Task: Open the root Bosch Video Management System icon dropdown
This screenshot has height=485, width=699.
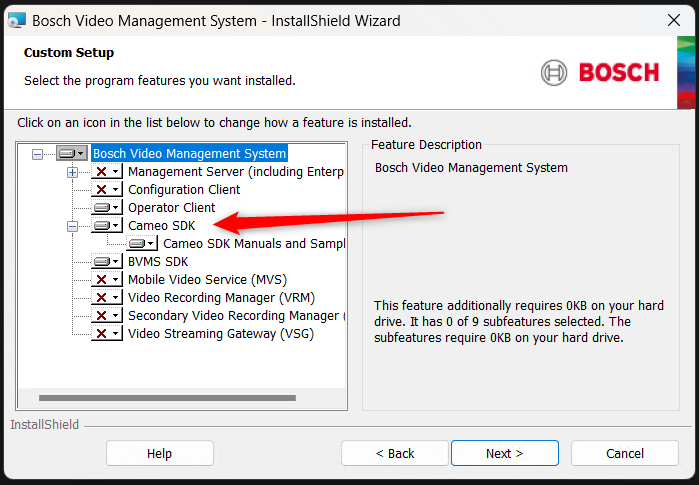Action: point(81,154)
